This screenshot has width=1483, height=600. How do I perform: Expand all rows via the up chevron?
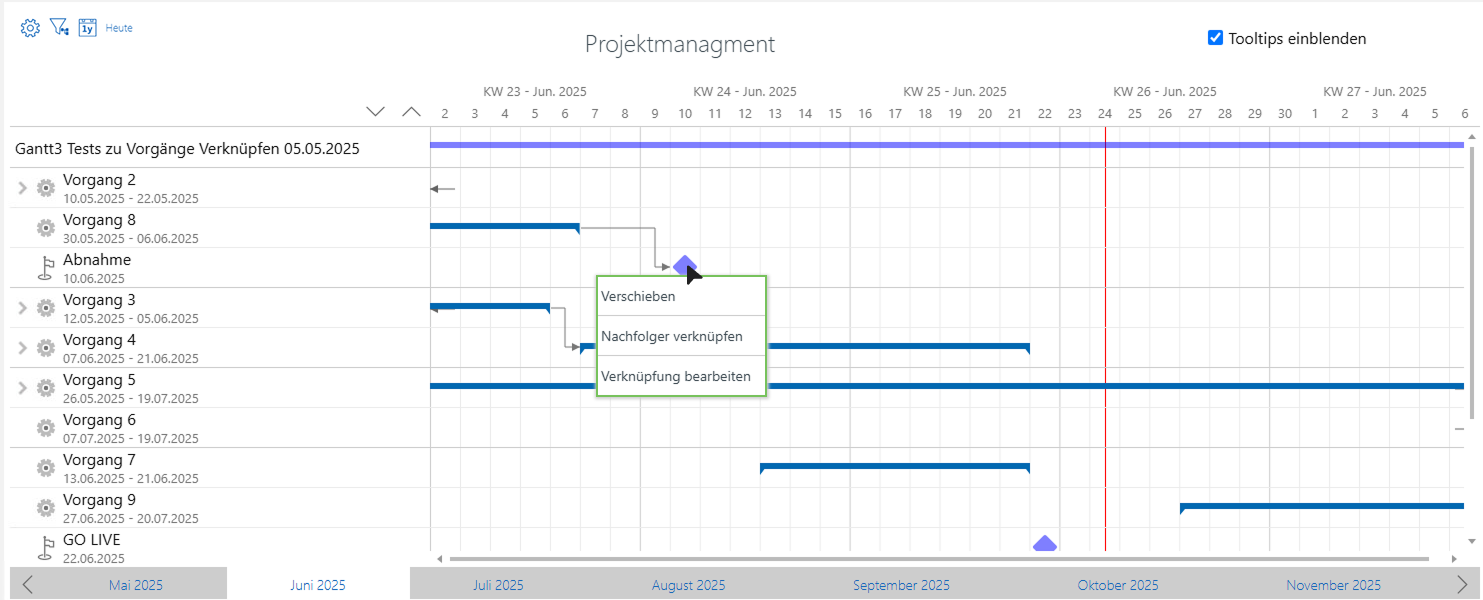411,111
